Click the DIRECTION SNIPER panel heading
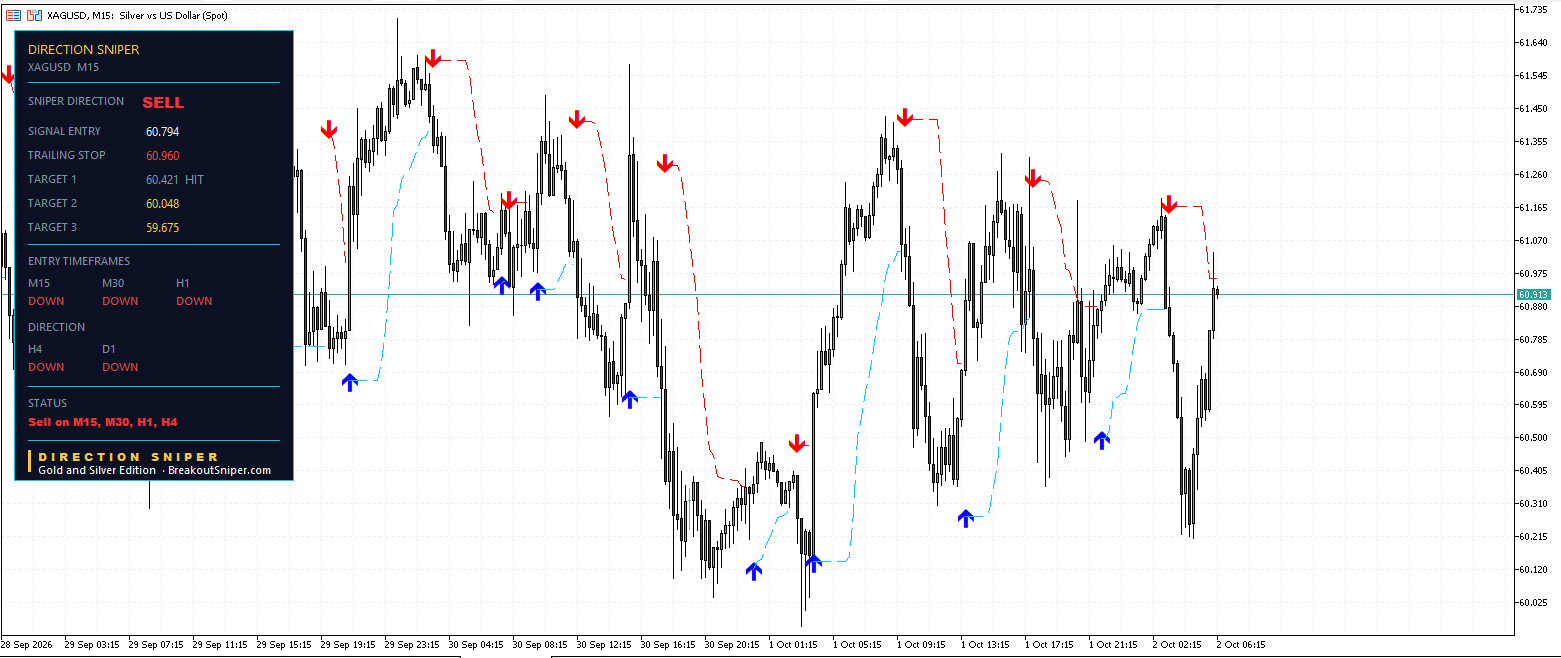Image resolution: width=1561 pixels, height=658 pixels. coord(84,49)
